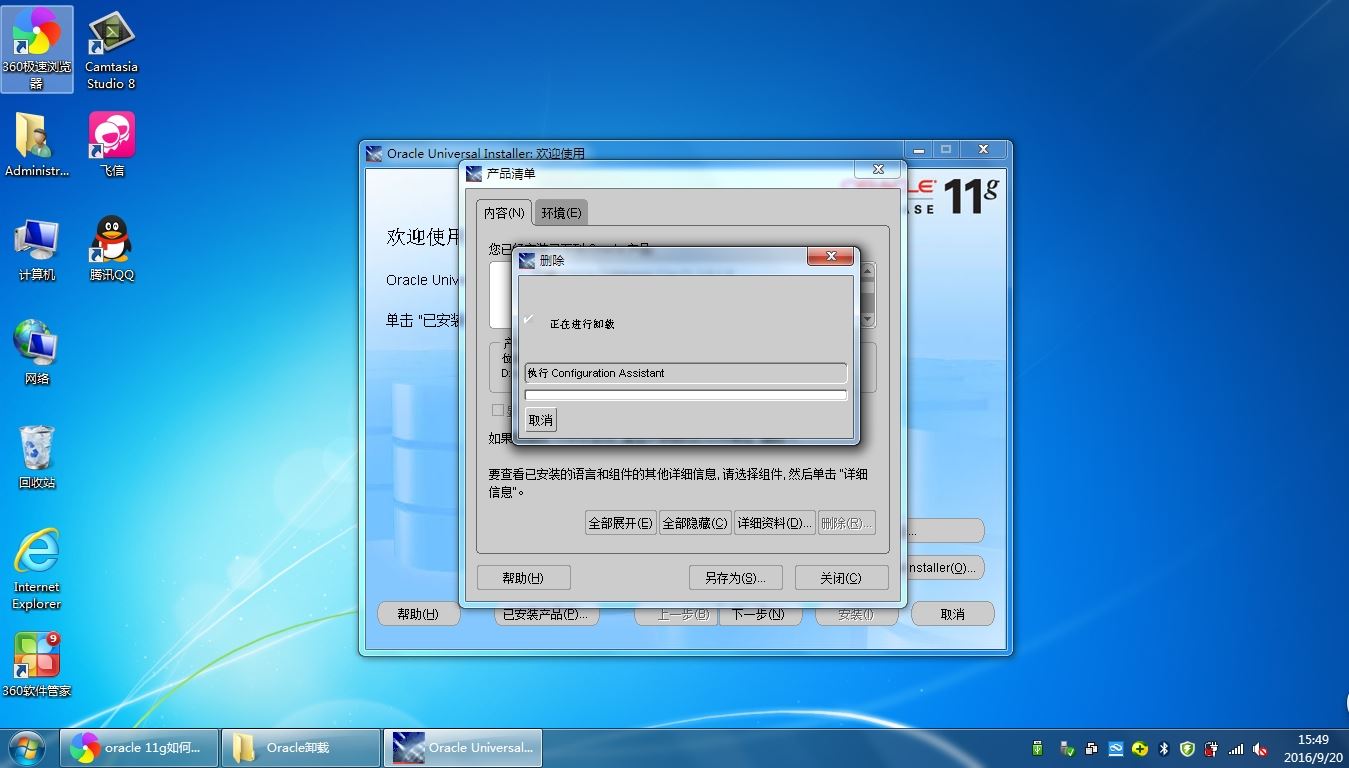Click the Safely Remove Hardware tray icon
This screenshot has height=768, width=1349.
click(1067, 748)
